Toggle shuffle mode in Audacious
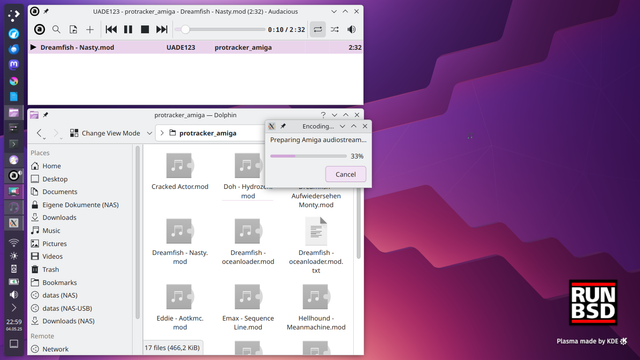 (x=335, y=29)
